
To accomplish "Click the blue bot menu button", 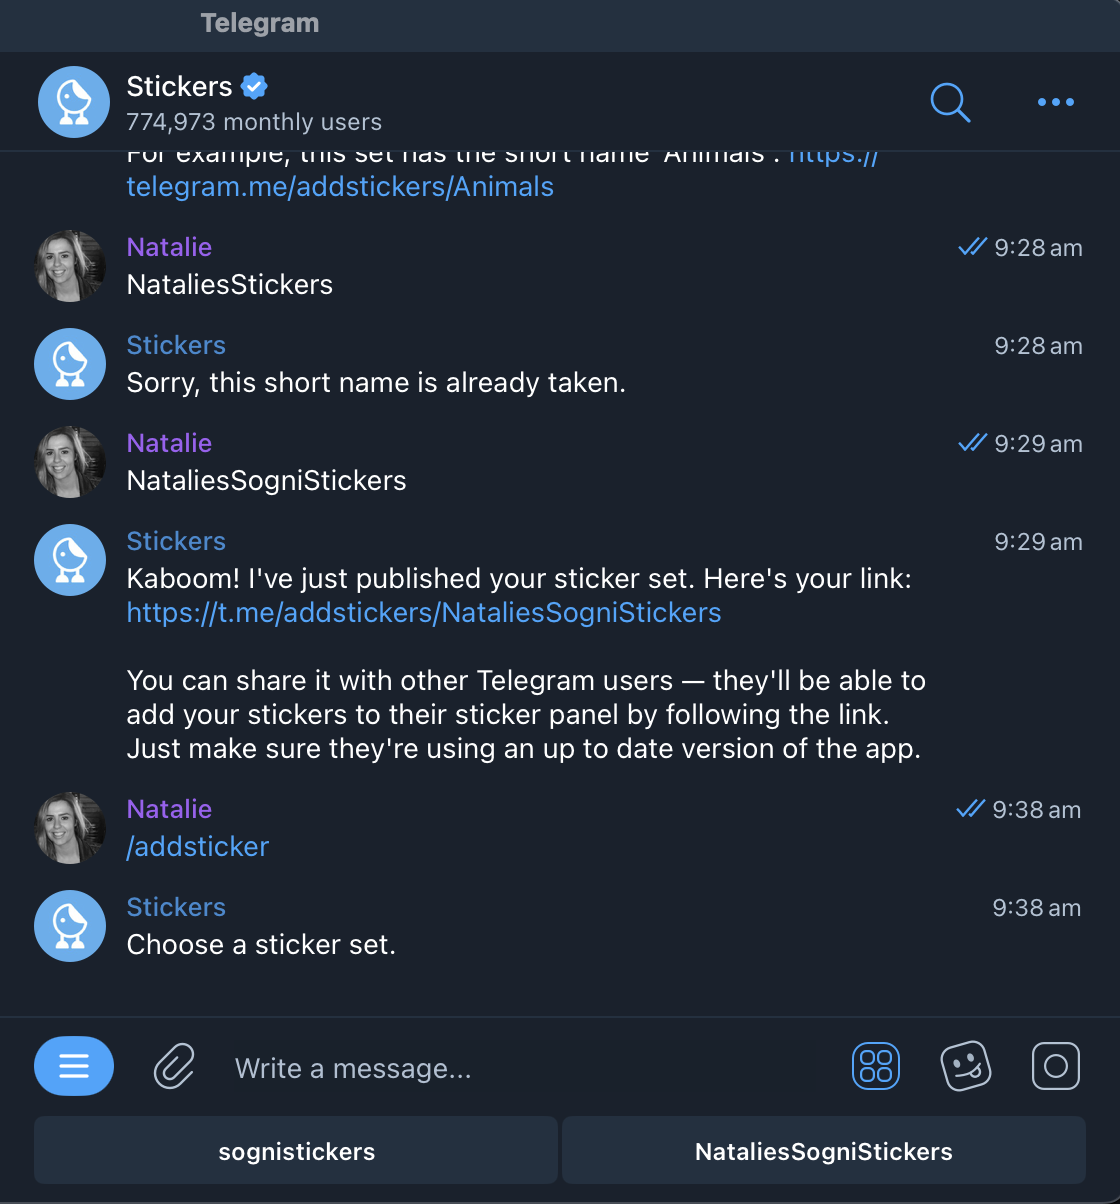I will click(74, 1066).
